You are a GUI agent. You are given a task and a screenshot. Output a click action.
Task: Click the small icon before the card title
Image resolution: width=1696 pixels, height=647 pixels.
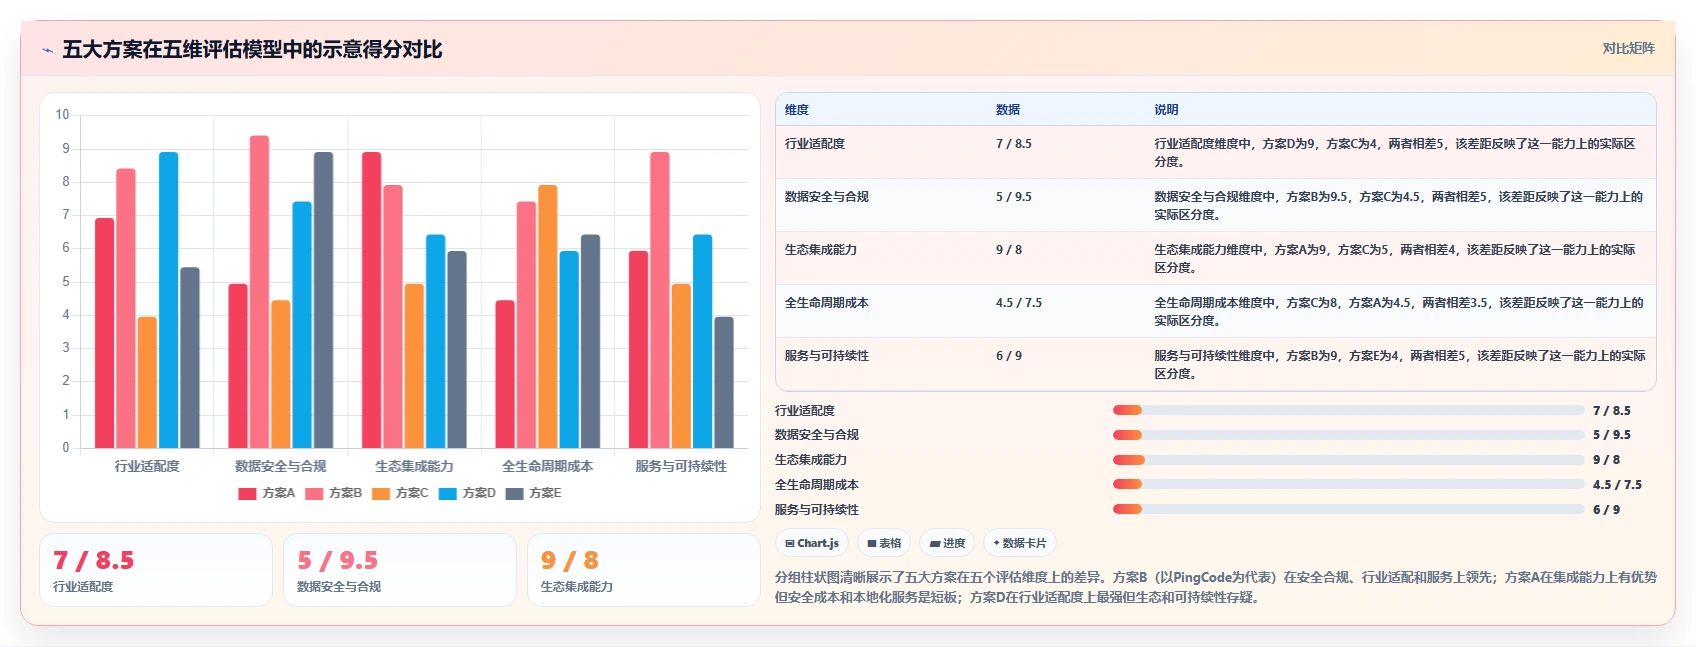47,50
